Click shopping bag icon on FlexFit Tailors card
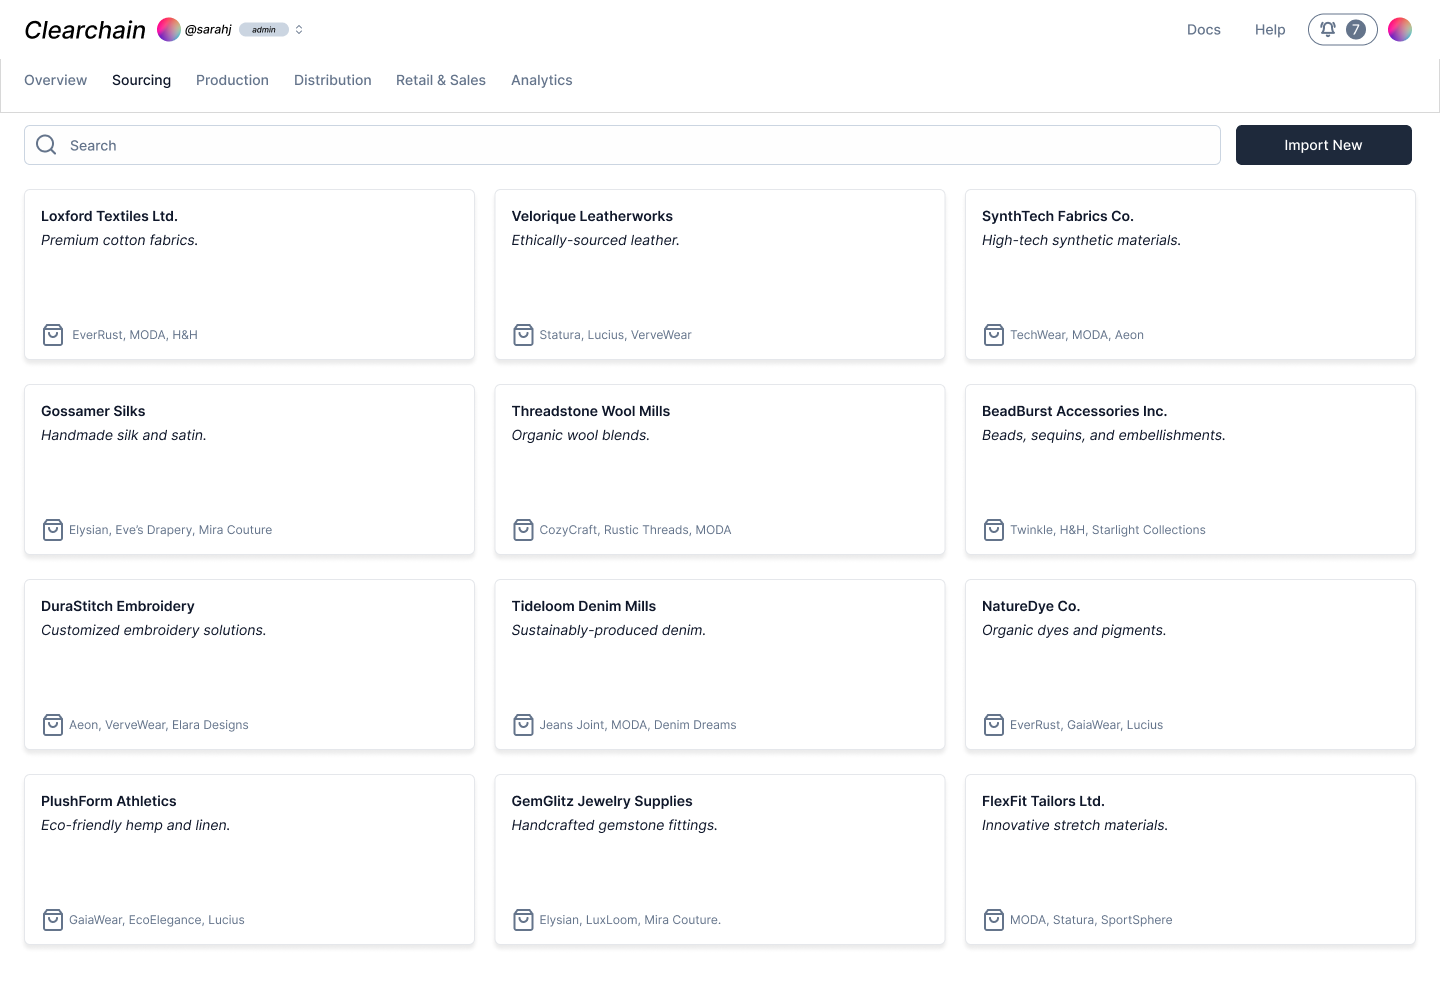 click(993, 920)
